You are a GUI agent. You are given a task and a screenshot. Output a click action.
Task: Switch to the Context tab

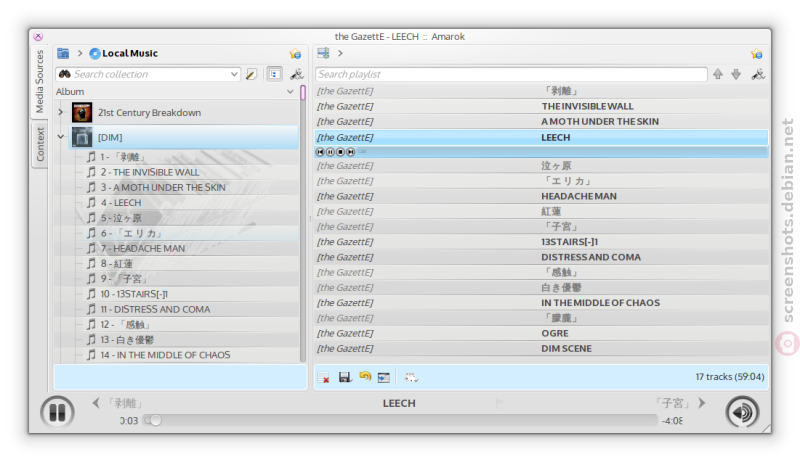click(40, 144)
